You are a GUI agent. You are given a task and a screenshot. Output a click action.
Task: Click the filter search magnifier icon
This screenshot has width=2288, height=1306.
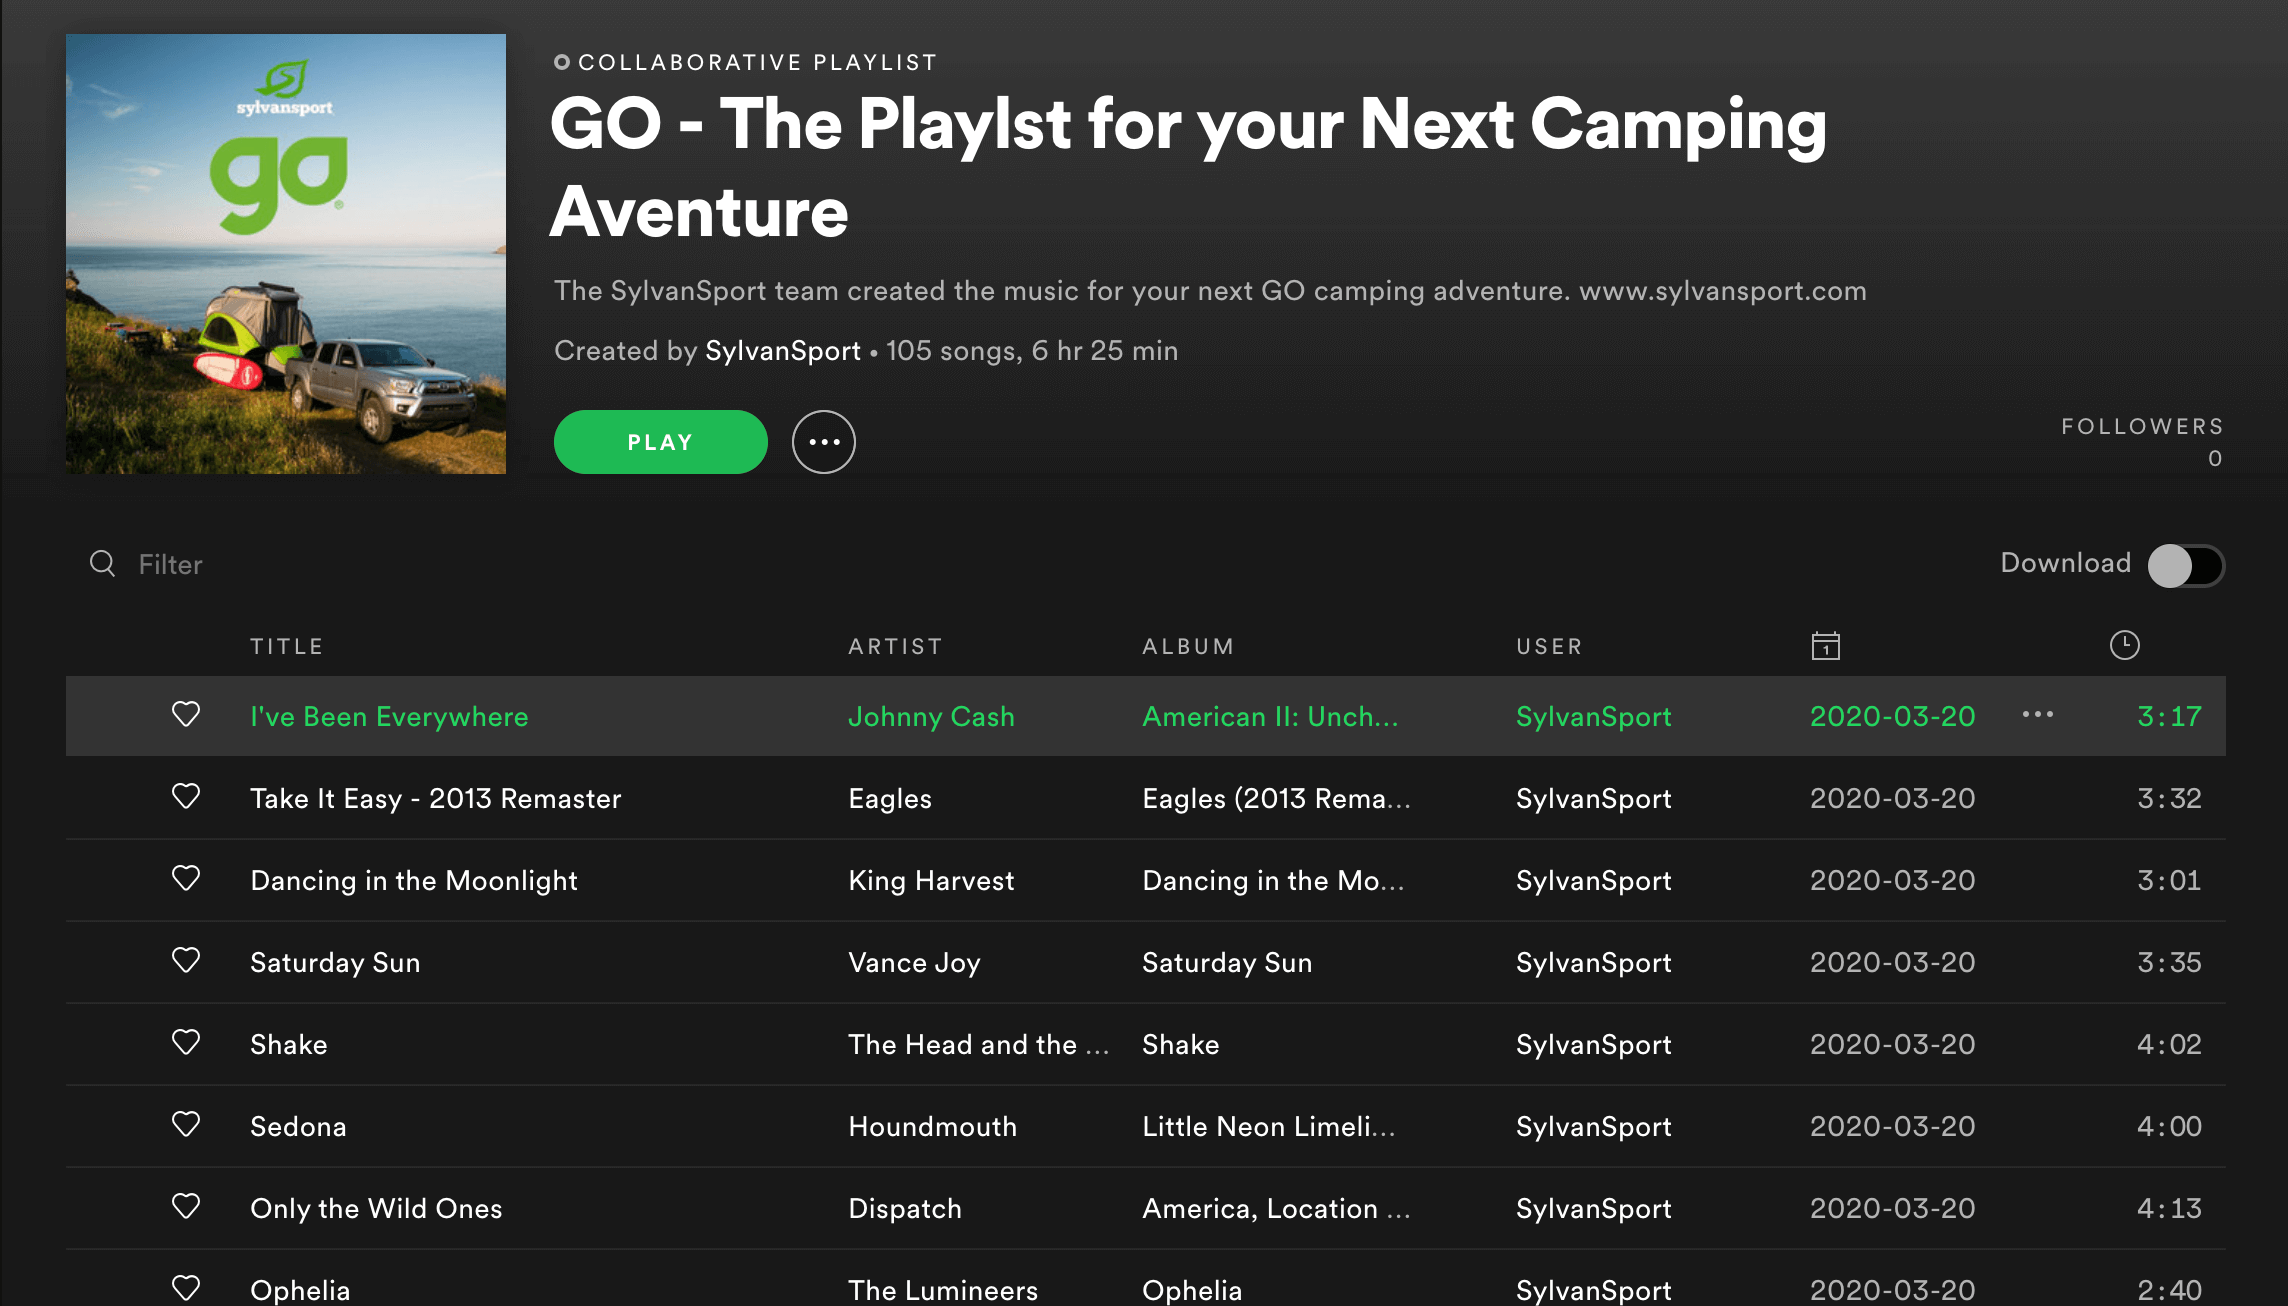[x=102, y=564]
